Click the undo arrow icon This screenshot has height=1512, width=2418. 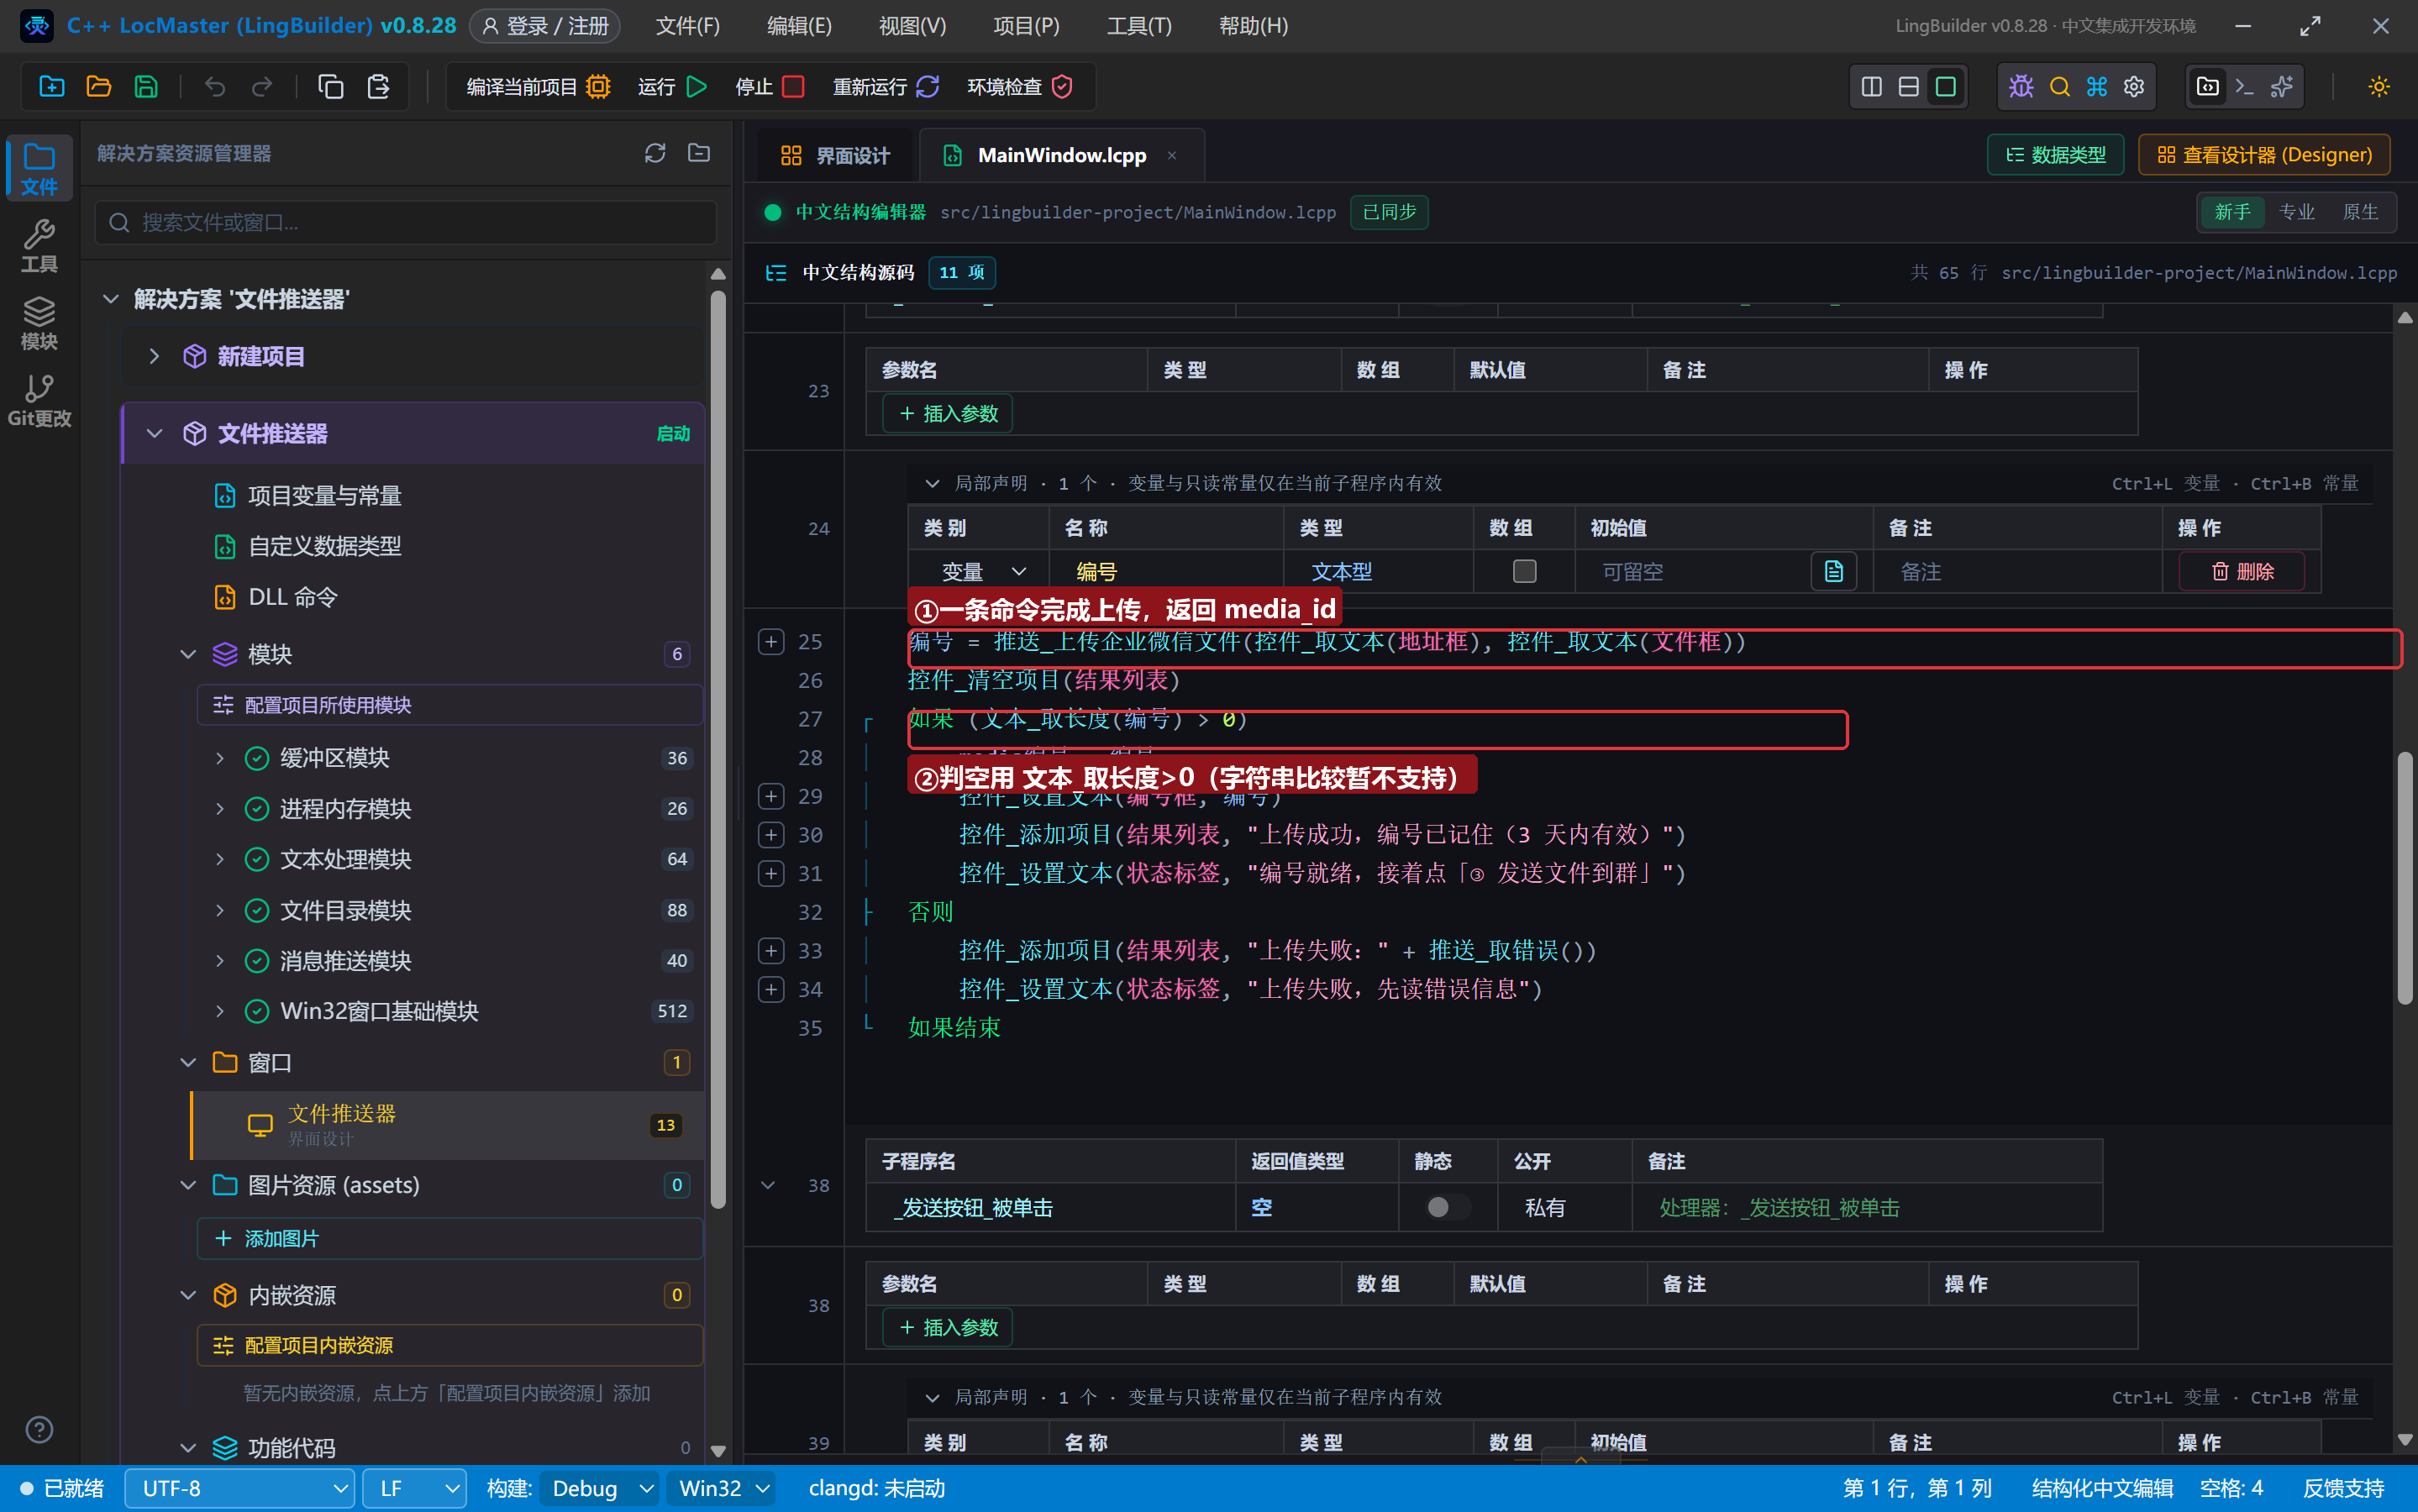[x=215, y=87]
